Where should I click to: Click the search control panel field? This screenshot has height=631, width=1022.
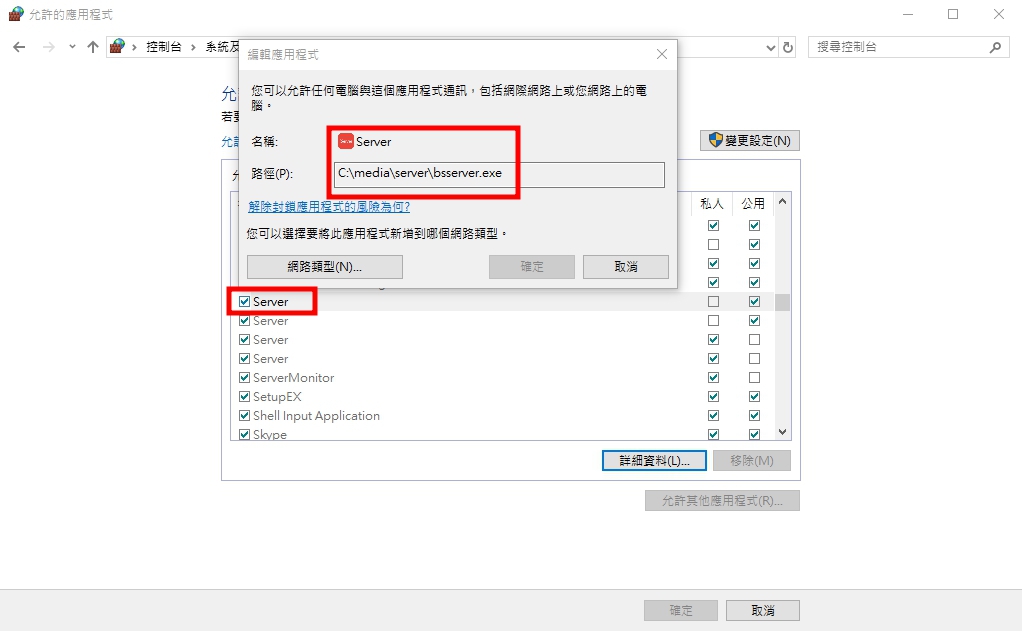[x=899, y=47]
